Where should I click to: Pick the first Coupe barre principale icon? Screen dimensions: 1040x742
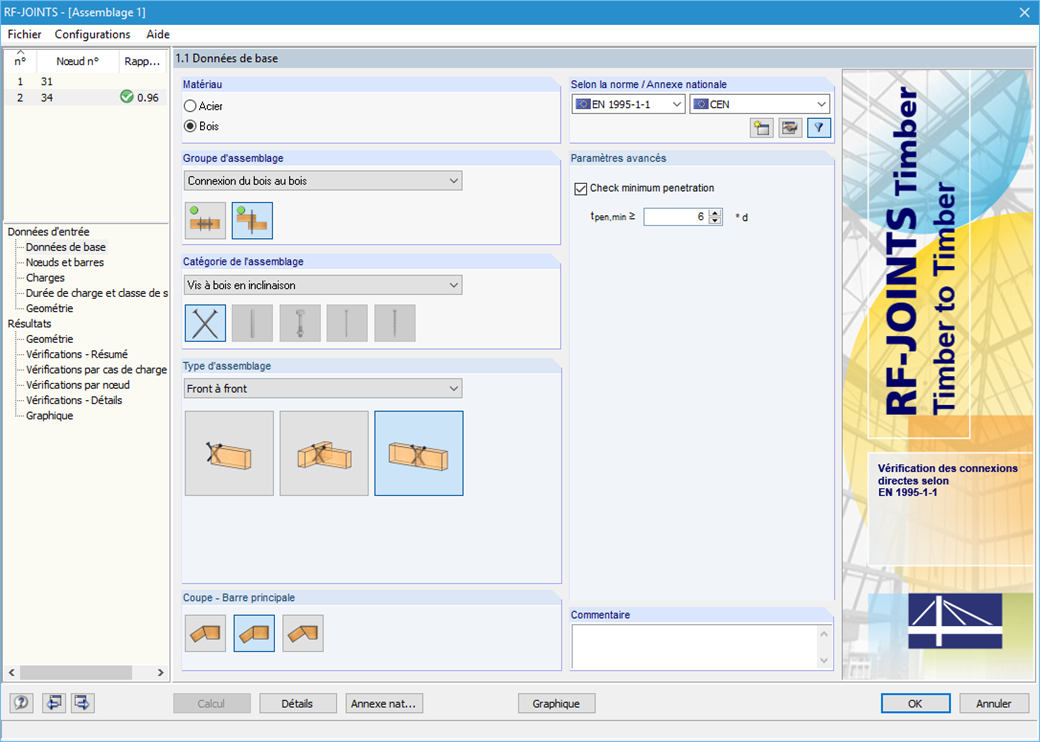(206, 633)
